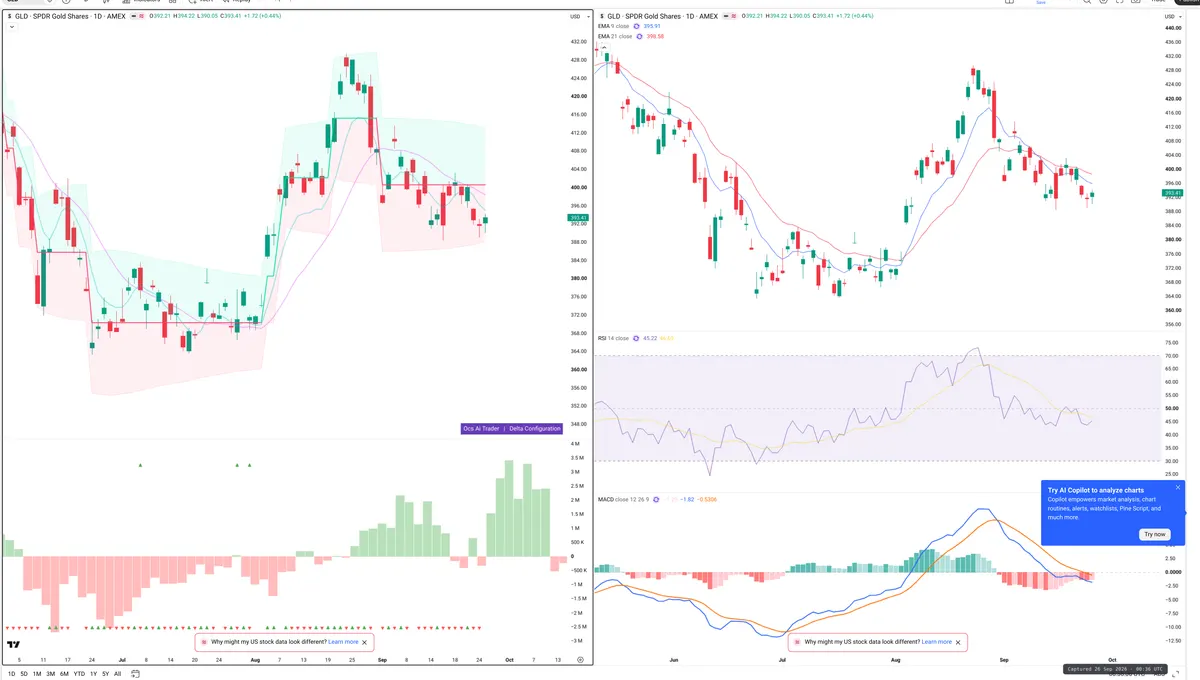This screenshot has height=680, width=1200.
Task: Select the 1Y time range
Action: (x=93, y=674)
